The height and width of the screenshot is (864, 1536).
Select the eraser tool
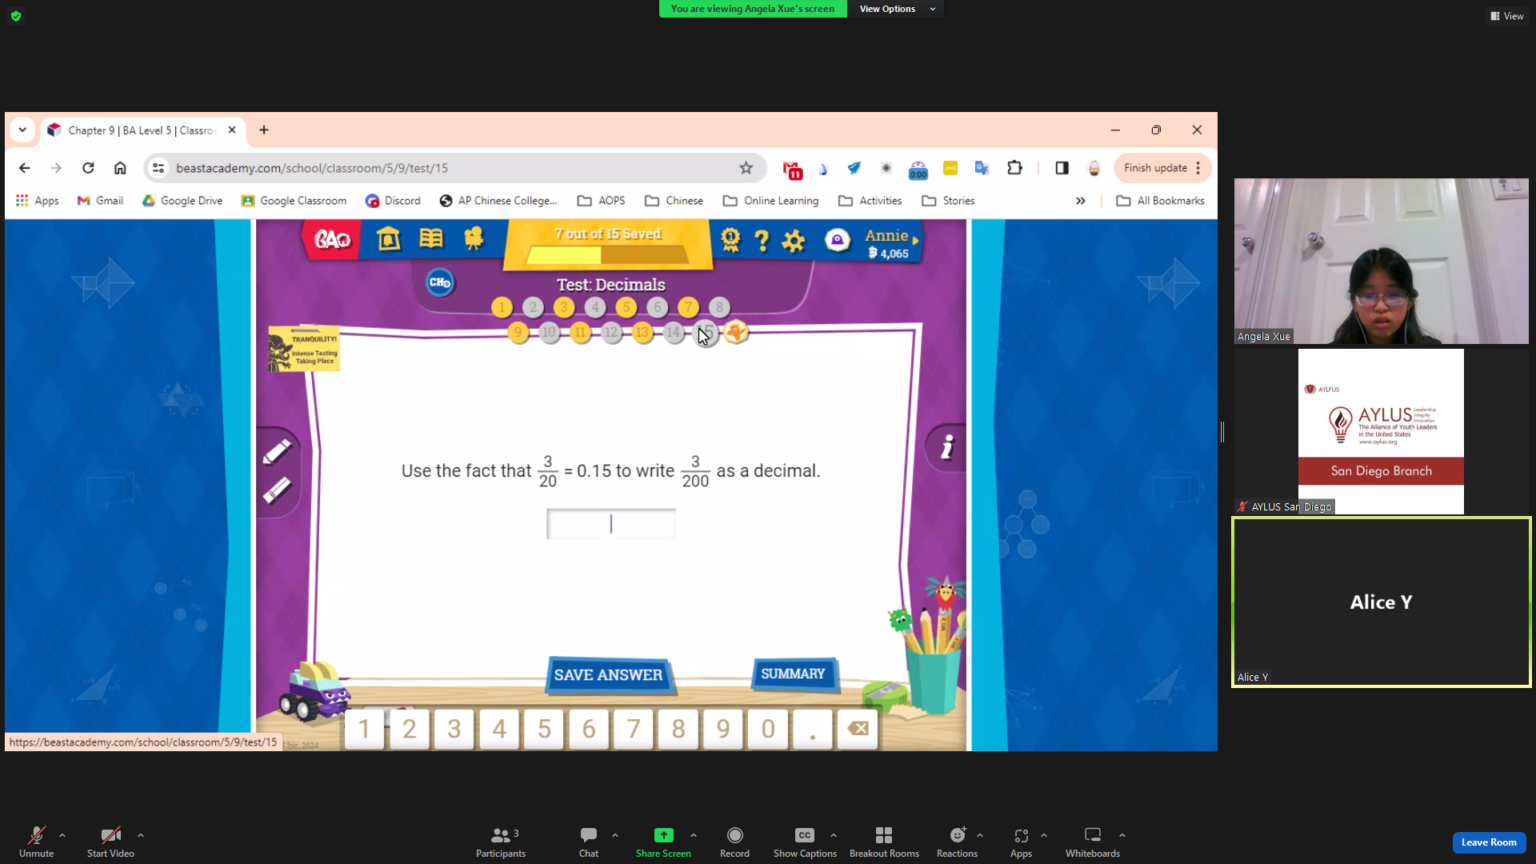point(277,490)
